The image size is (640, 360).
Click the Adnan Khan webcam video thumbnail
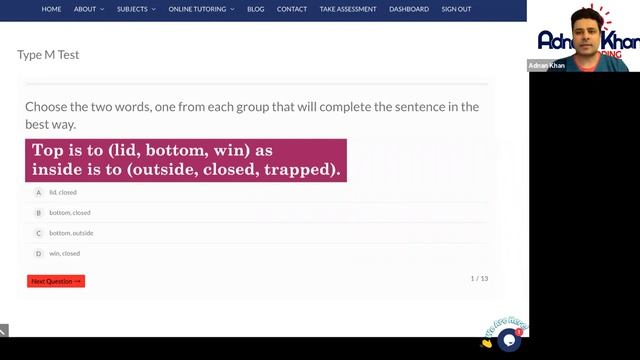[584, 36]
